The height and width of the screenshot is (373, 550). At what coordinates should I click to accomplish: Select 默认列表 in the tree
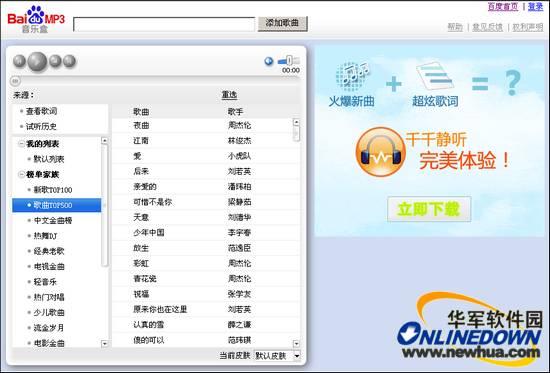[49, 159]
